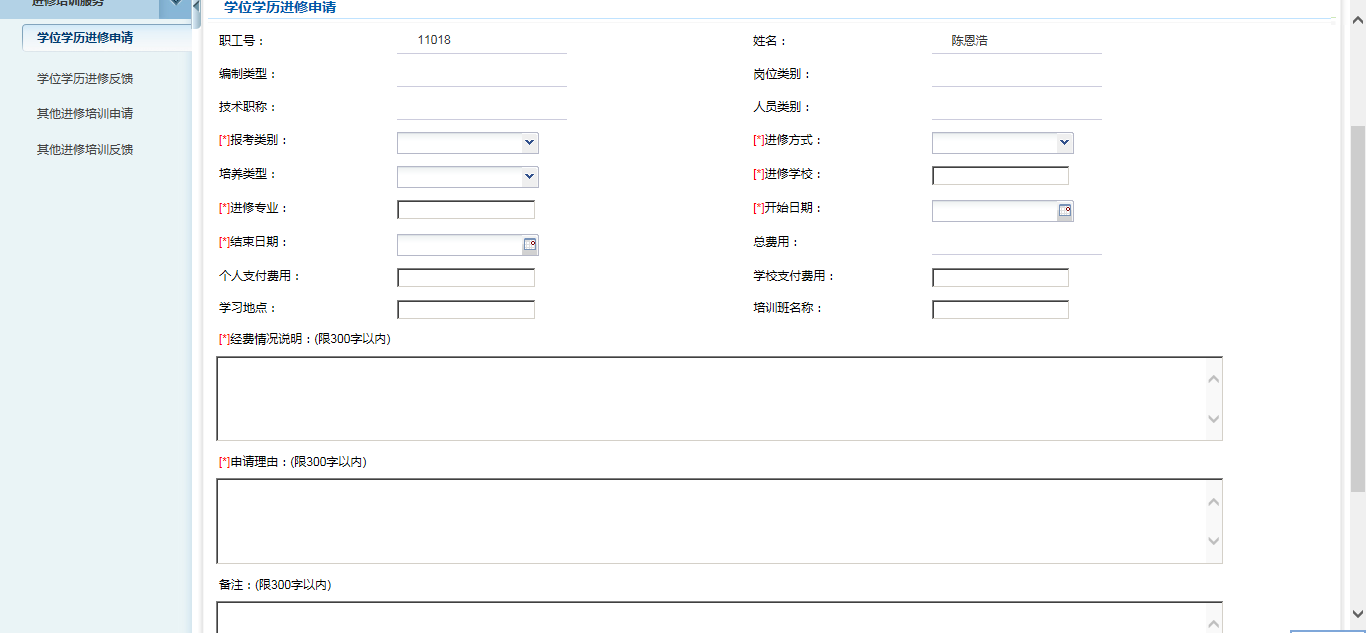Click into the 学校支付费用 field
1366x633 pixels.
[1000, 277]
